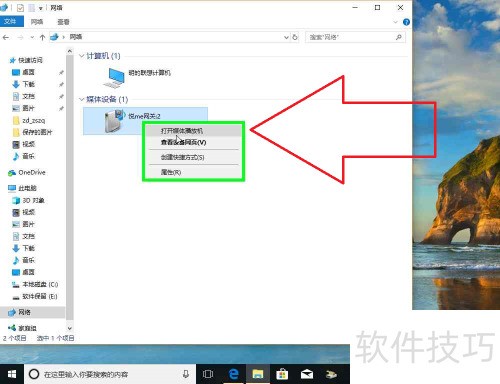Open the computer icon under 计算机 group
500x384 pixels.
(114, 77)
